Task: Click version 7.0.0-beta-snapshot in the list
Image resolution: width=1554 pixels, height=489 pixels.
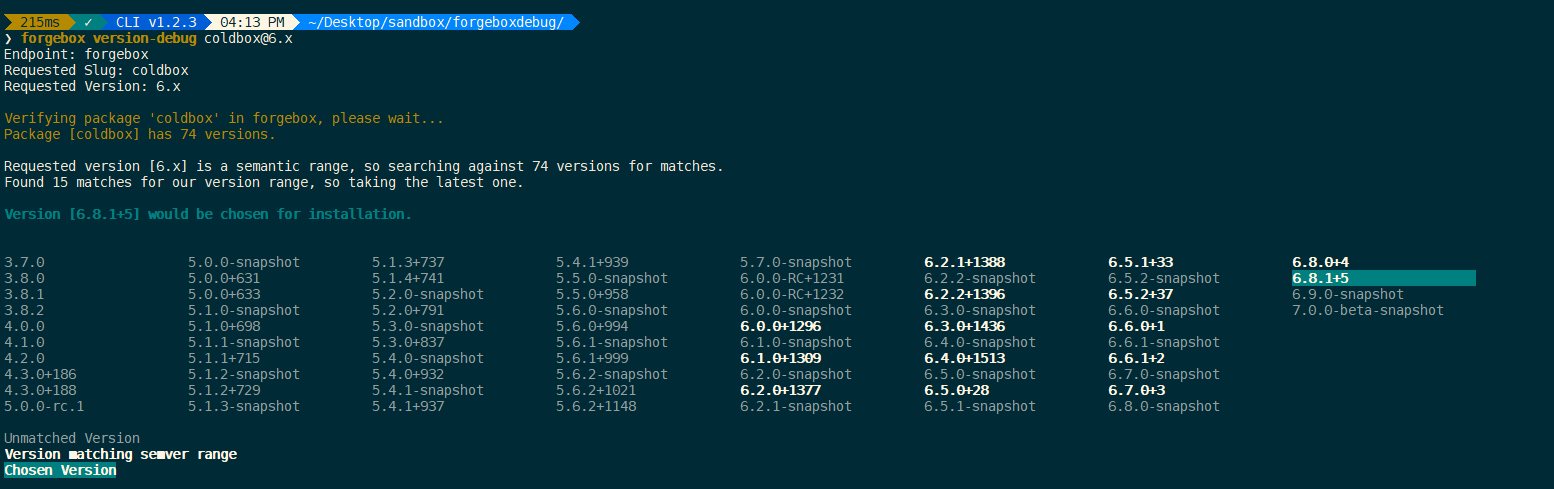Action: point(1368,310)
